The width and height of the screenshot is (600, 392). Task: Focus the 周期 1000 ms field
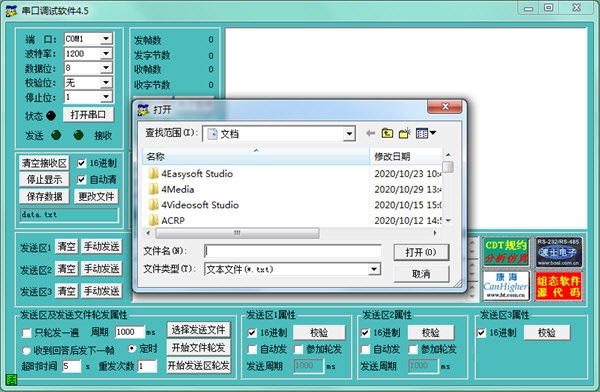pos(130,332)
